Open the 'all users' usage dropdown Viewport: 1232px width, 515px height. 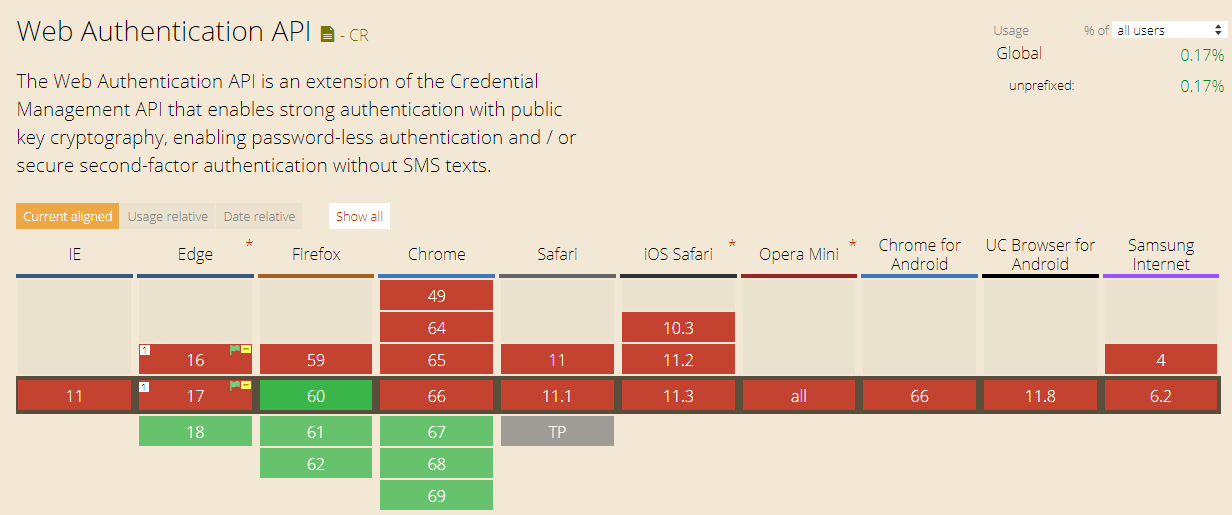click(x=1170, y=31)
